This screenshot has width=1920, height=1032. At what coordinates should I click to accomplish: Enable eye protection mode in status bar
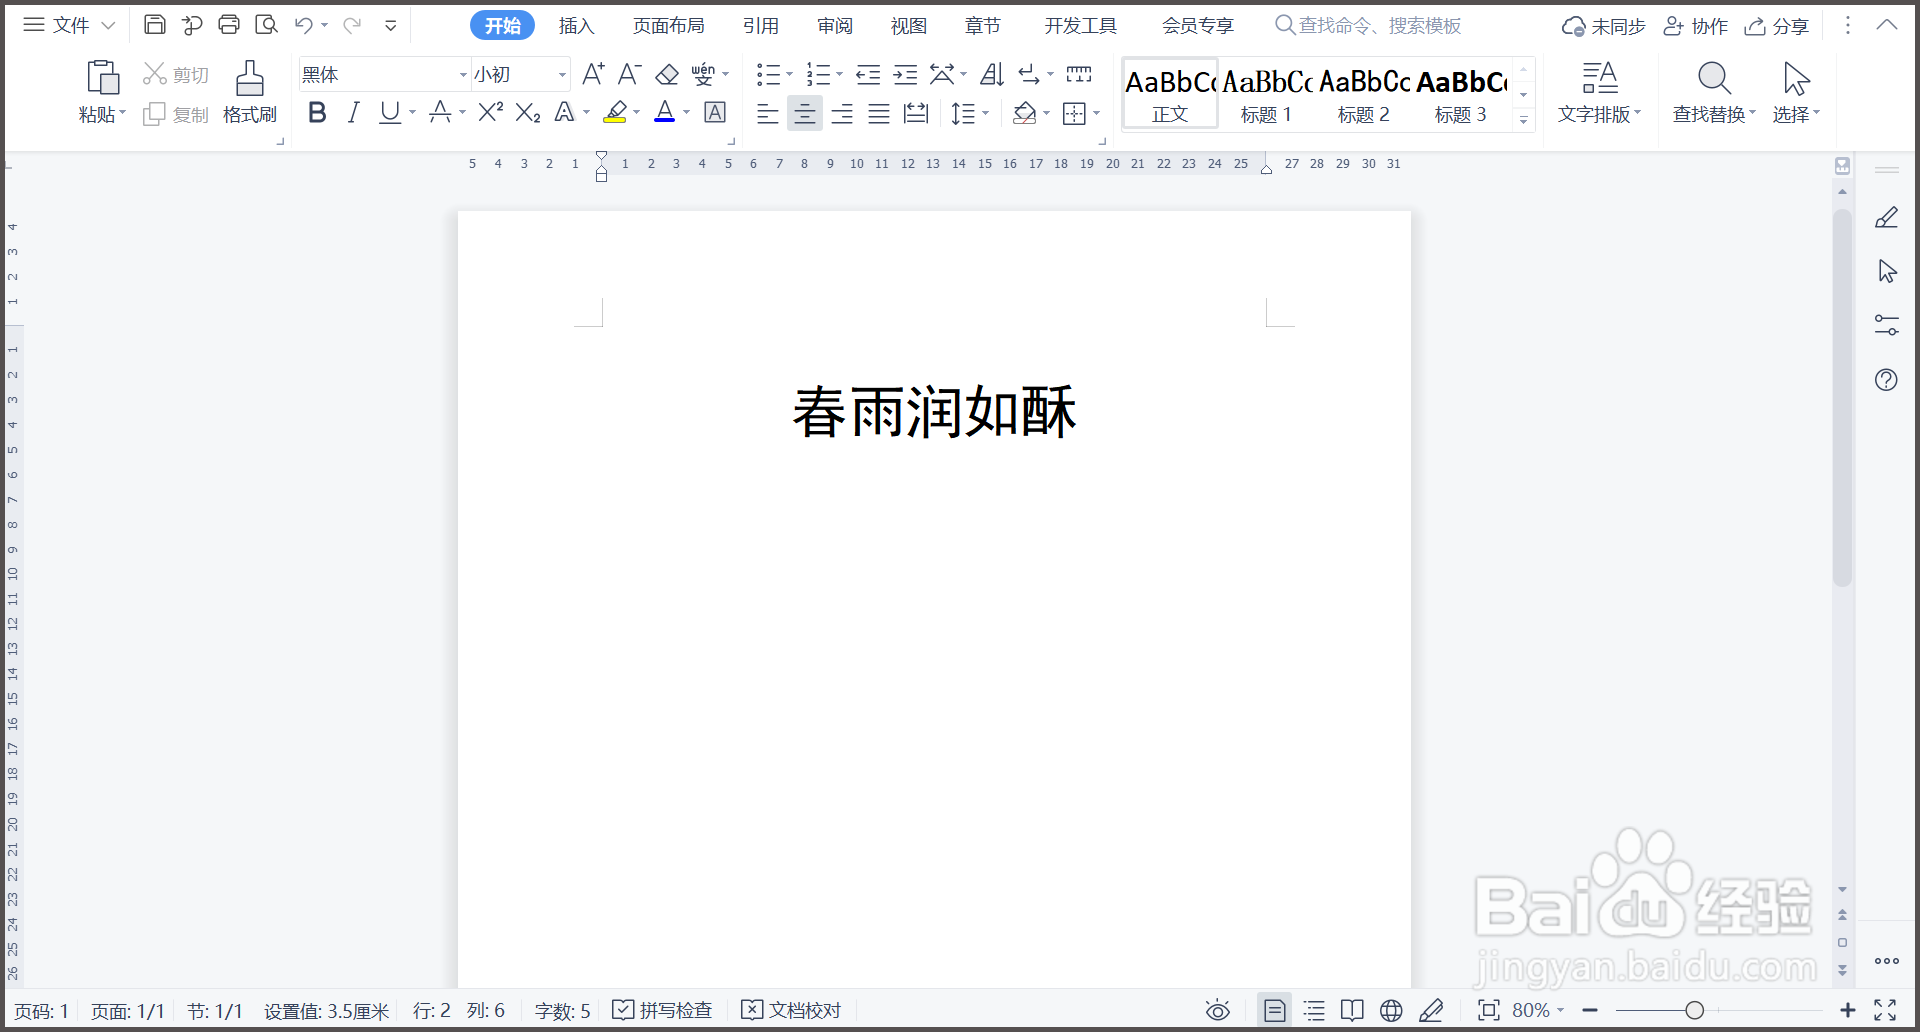[x=1218, y=1010]
